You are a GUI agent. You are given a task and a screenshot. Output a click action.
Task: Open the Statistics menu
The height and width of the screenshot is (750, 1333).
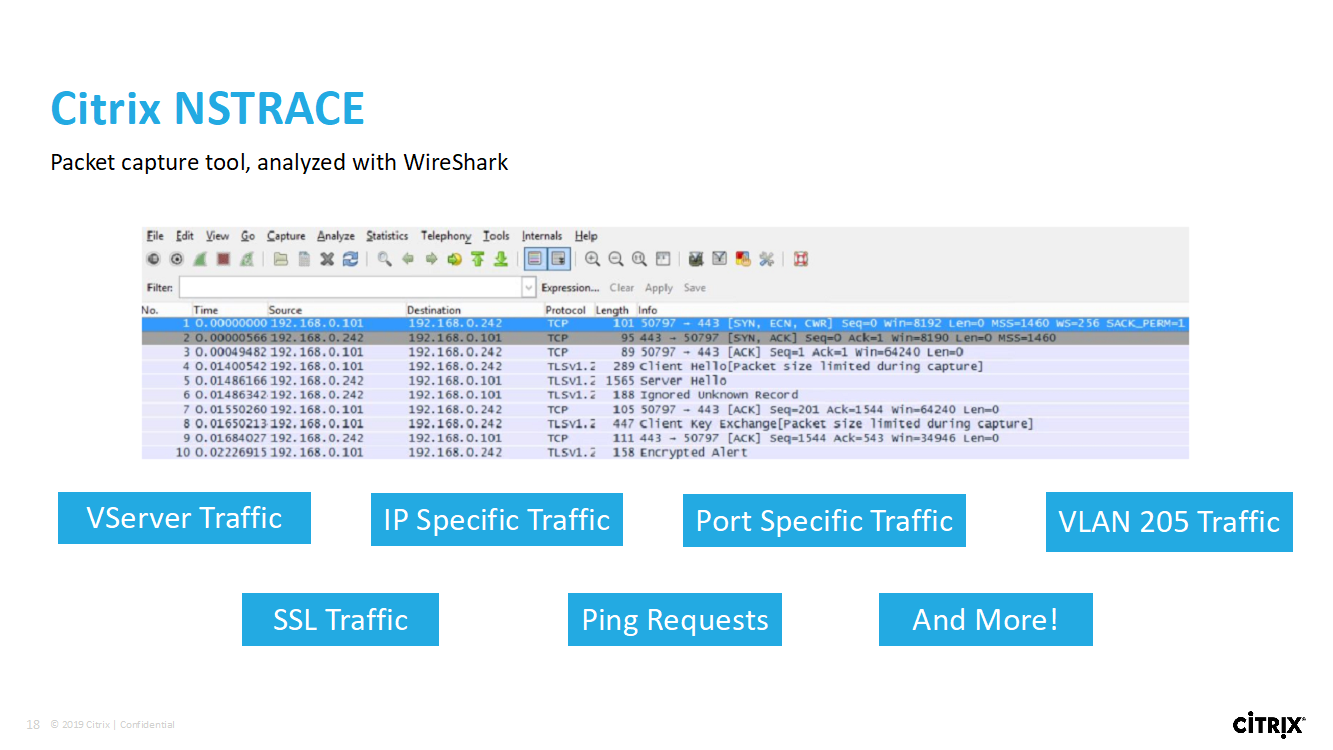387,236
